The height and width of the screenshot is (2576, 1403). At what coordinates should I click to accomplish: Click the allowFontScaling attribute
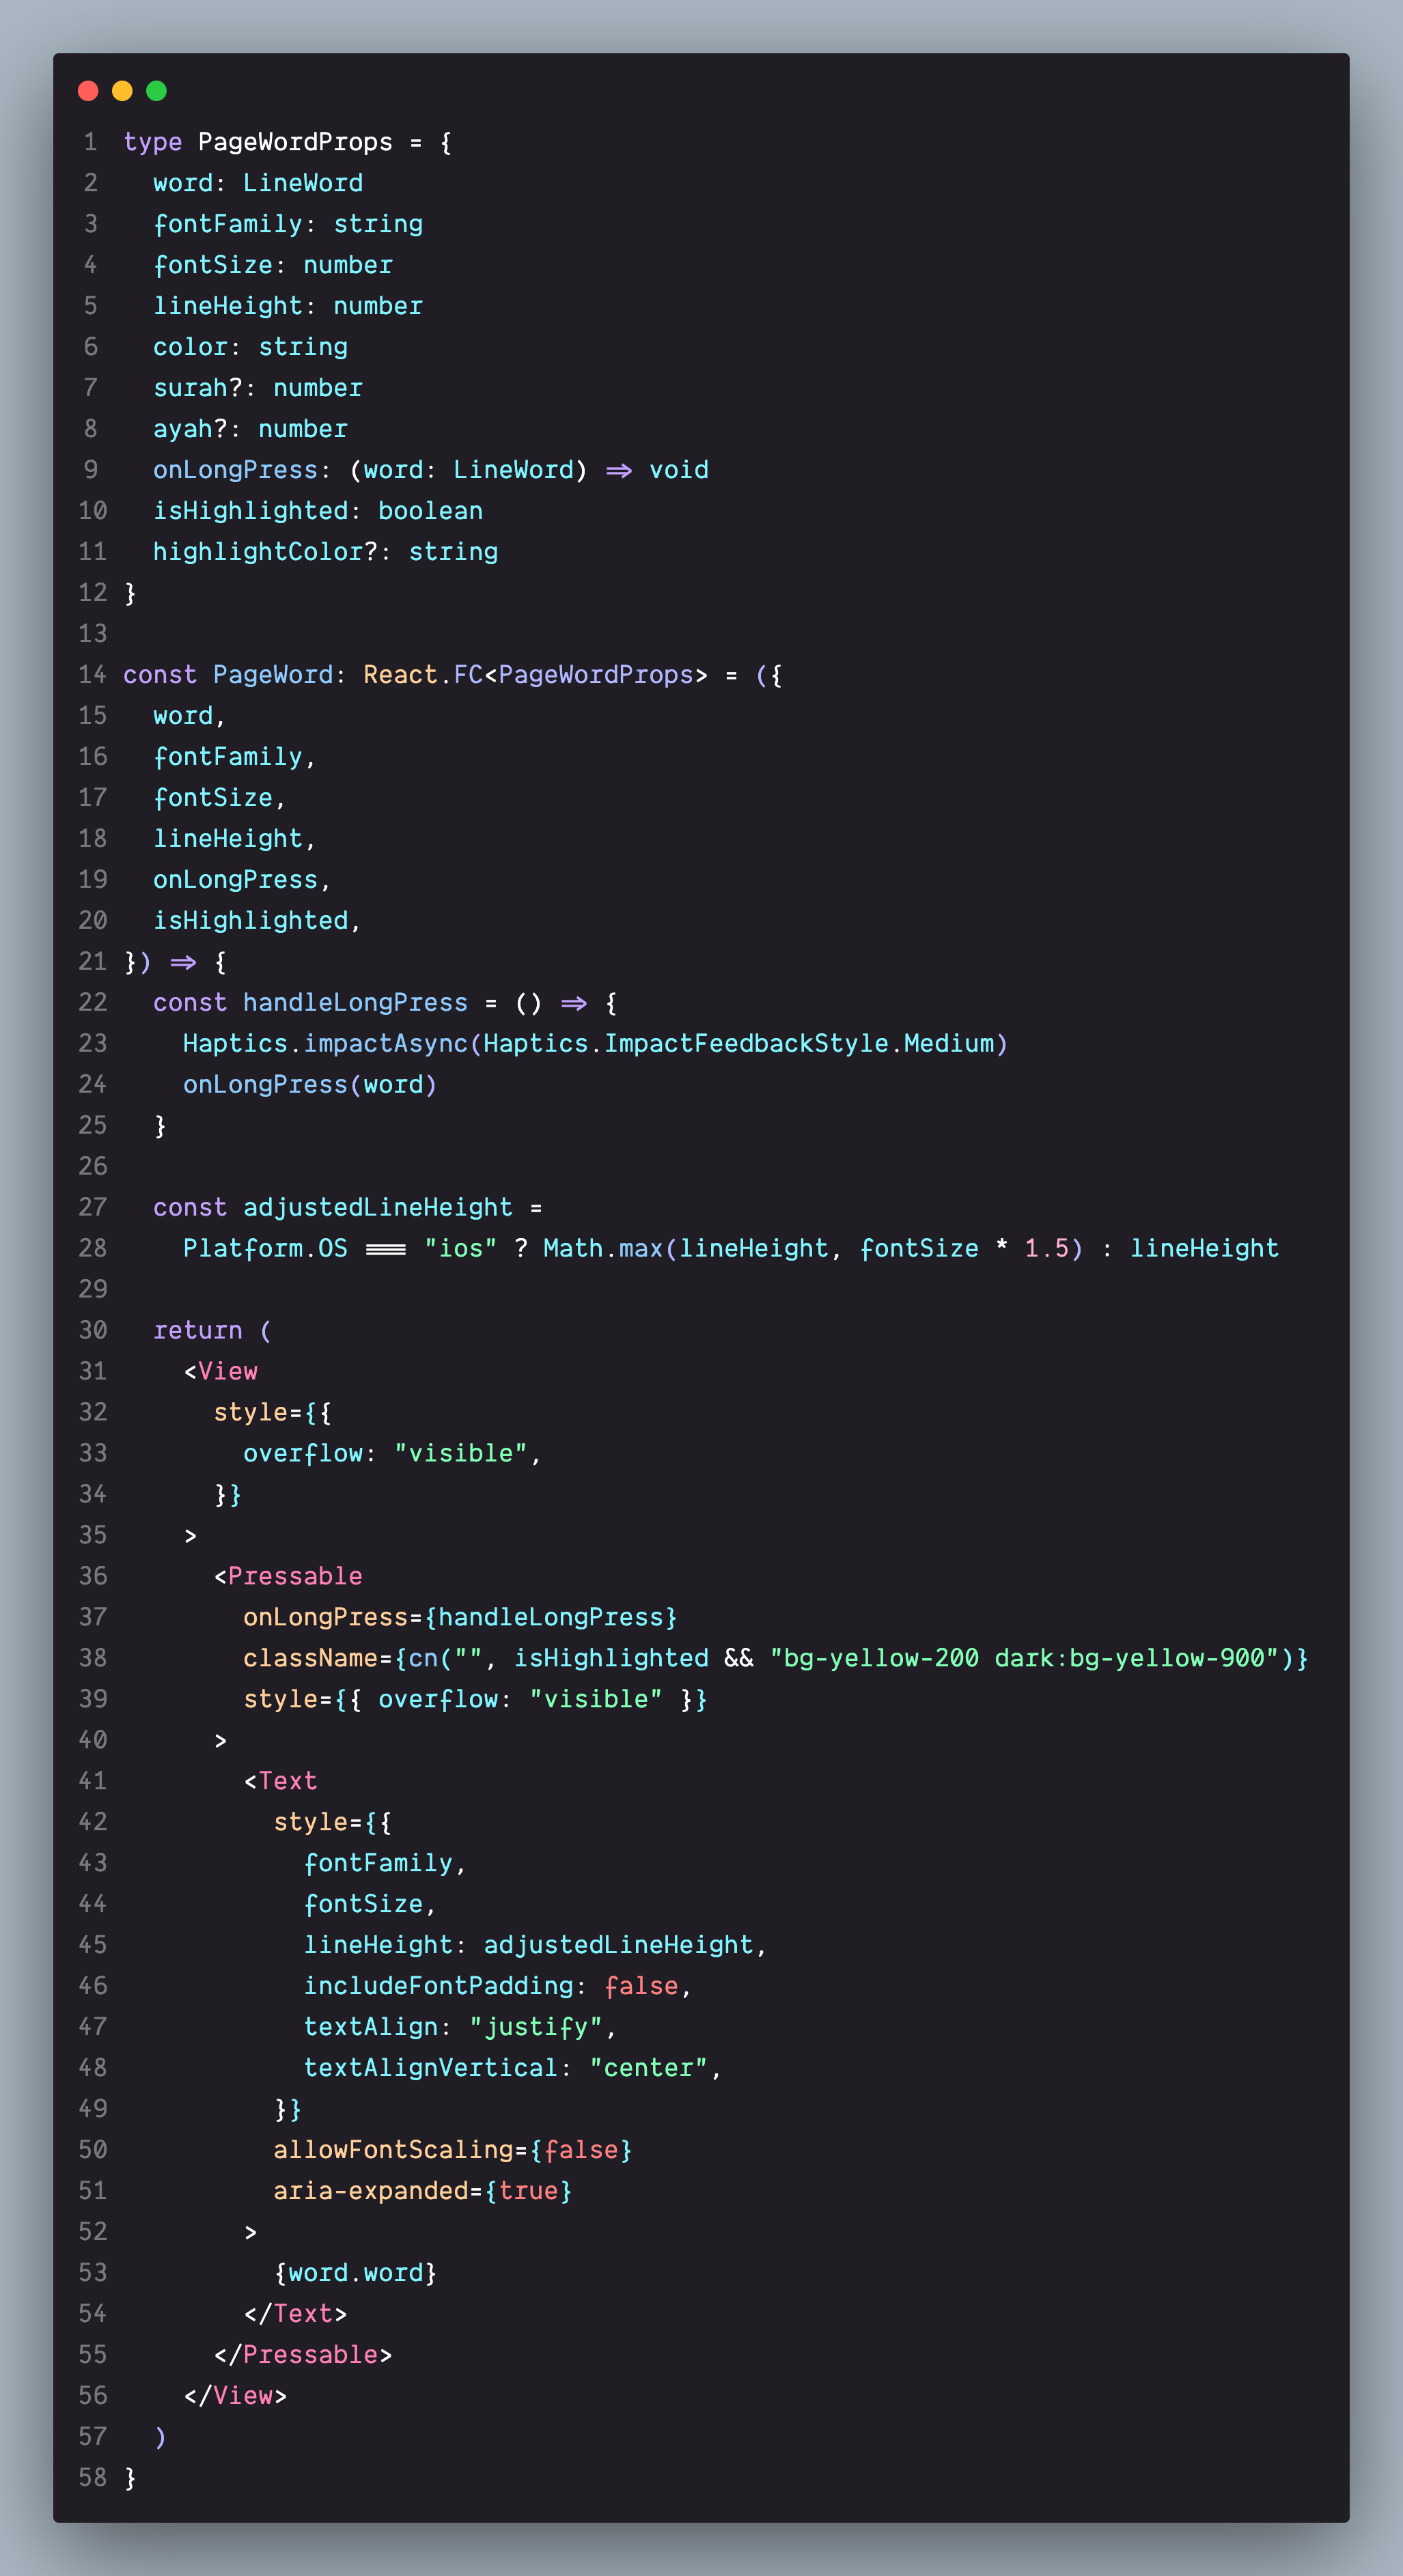(x=392, y=2150)
